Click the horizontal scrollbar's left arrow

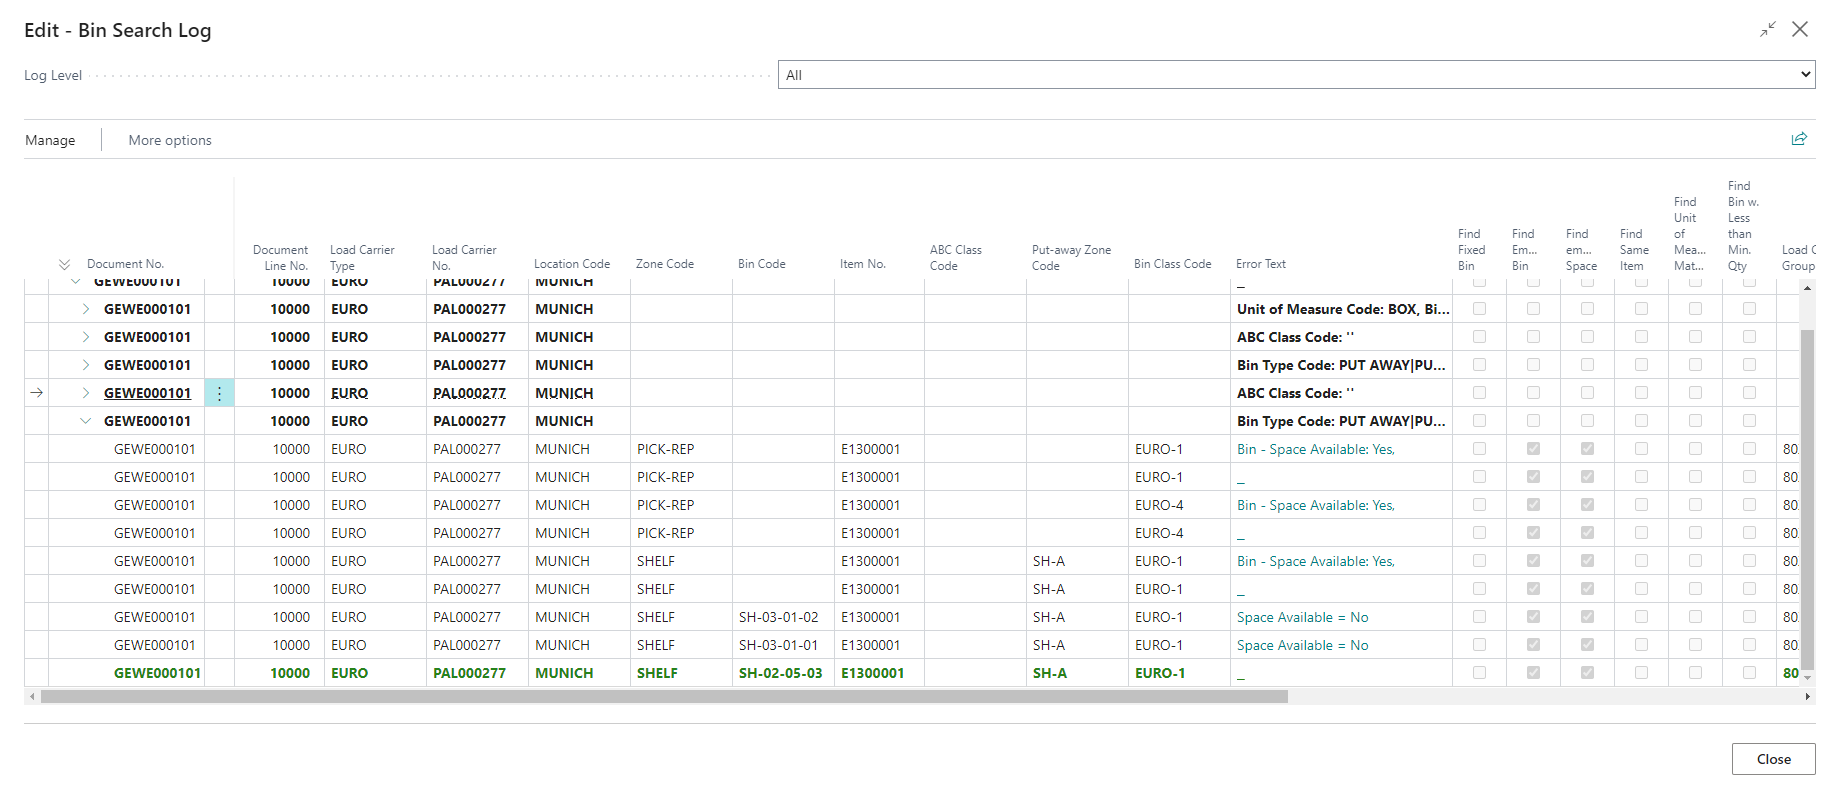click(x=32, y=696)
